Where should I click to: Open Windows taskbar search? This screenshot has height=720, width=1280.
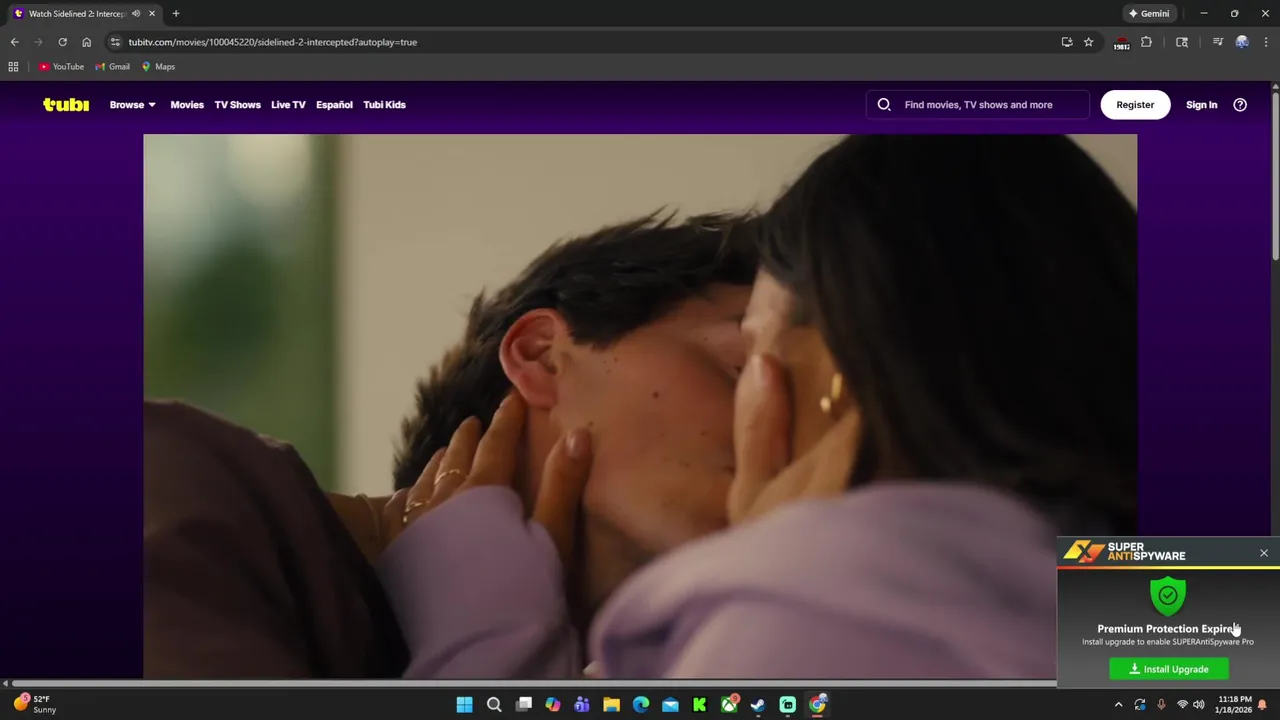tap(494, 705)
